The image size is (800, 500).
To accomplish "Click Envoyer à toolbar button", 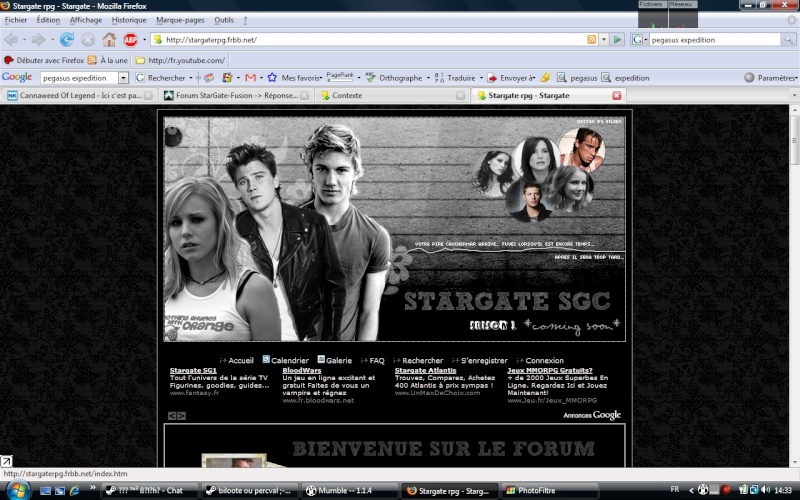I will pyautogui.click(x=511, y=78).
